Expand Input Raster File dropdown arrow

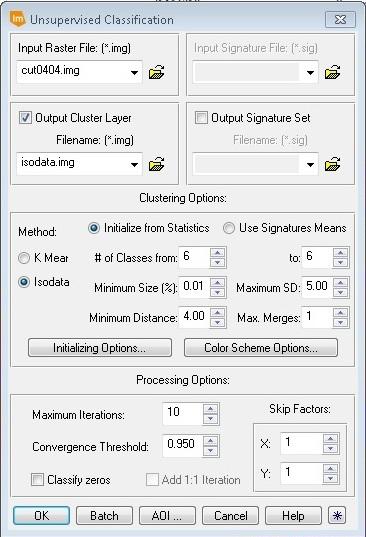click(x=135, y=73)
